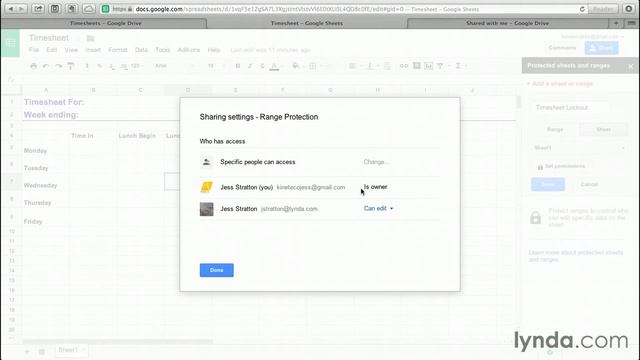Image resolution: width=640 pixels, height=360 pixels.
Task: Click the move-to-folder icon beside title
Action: pos(91,38)
